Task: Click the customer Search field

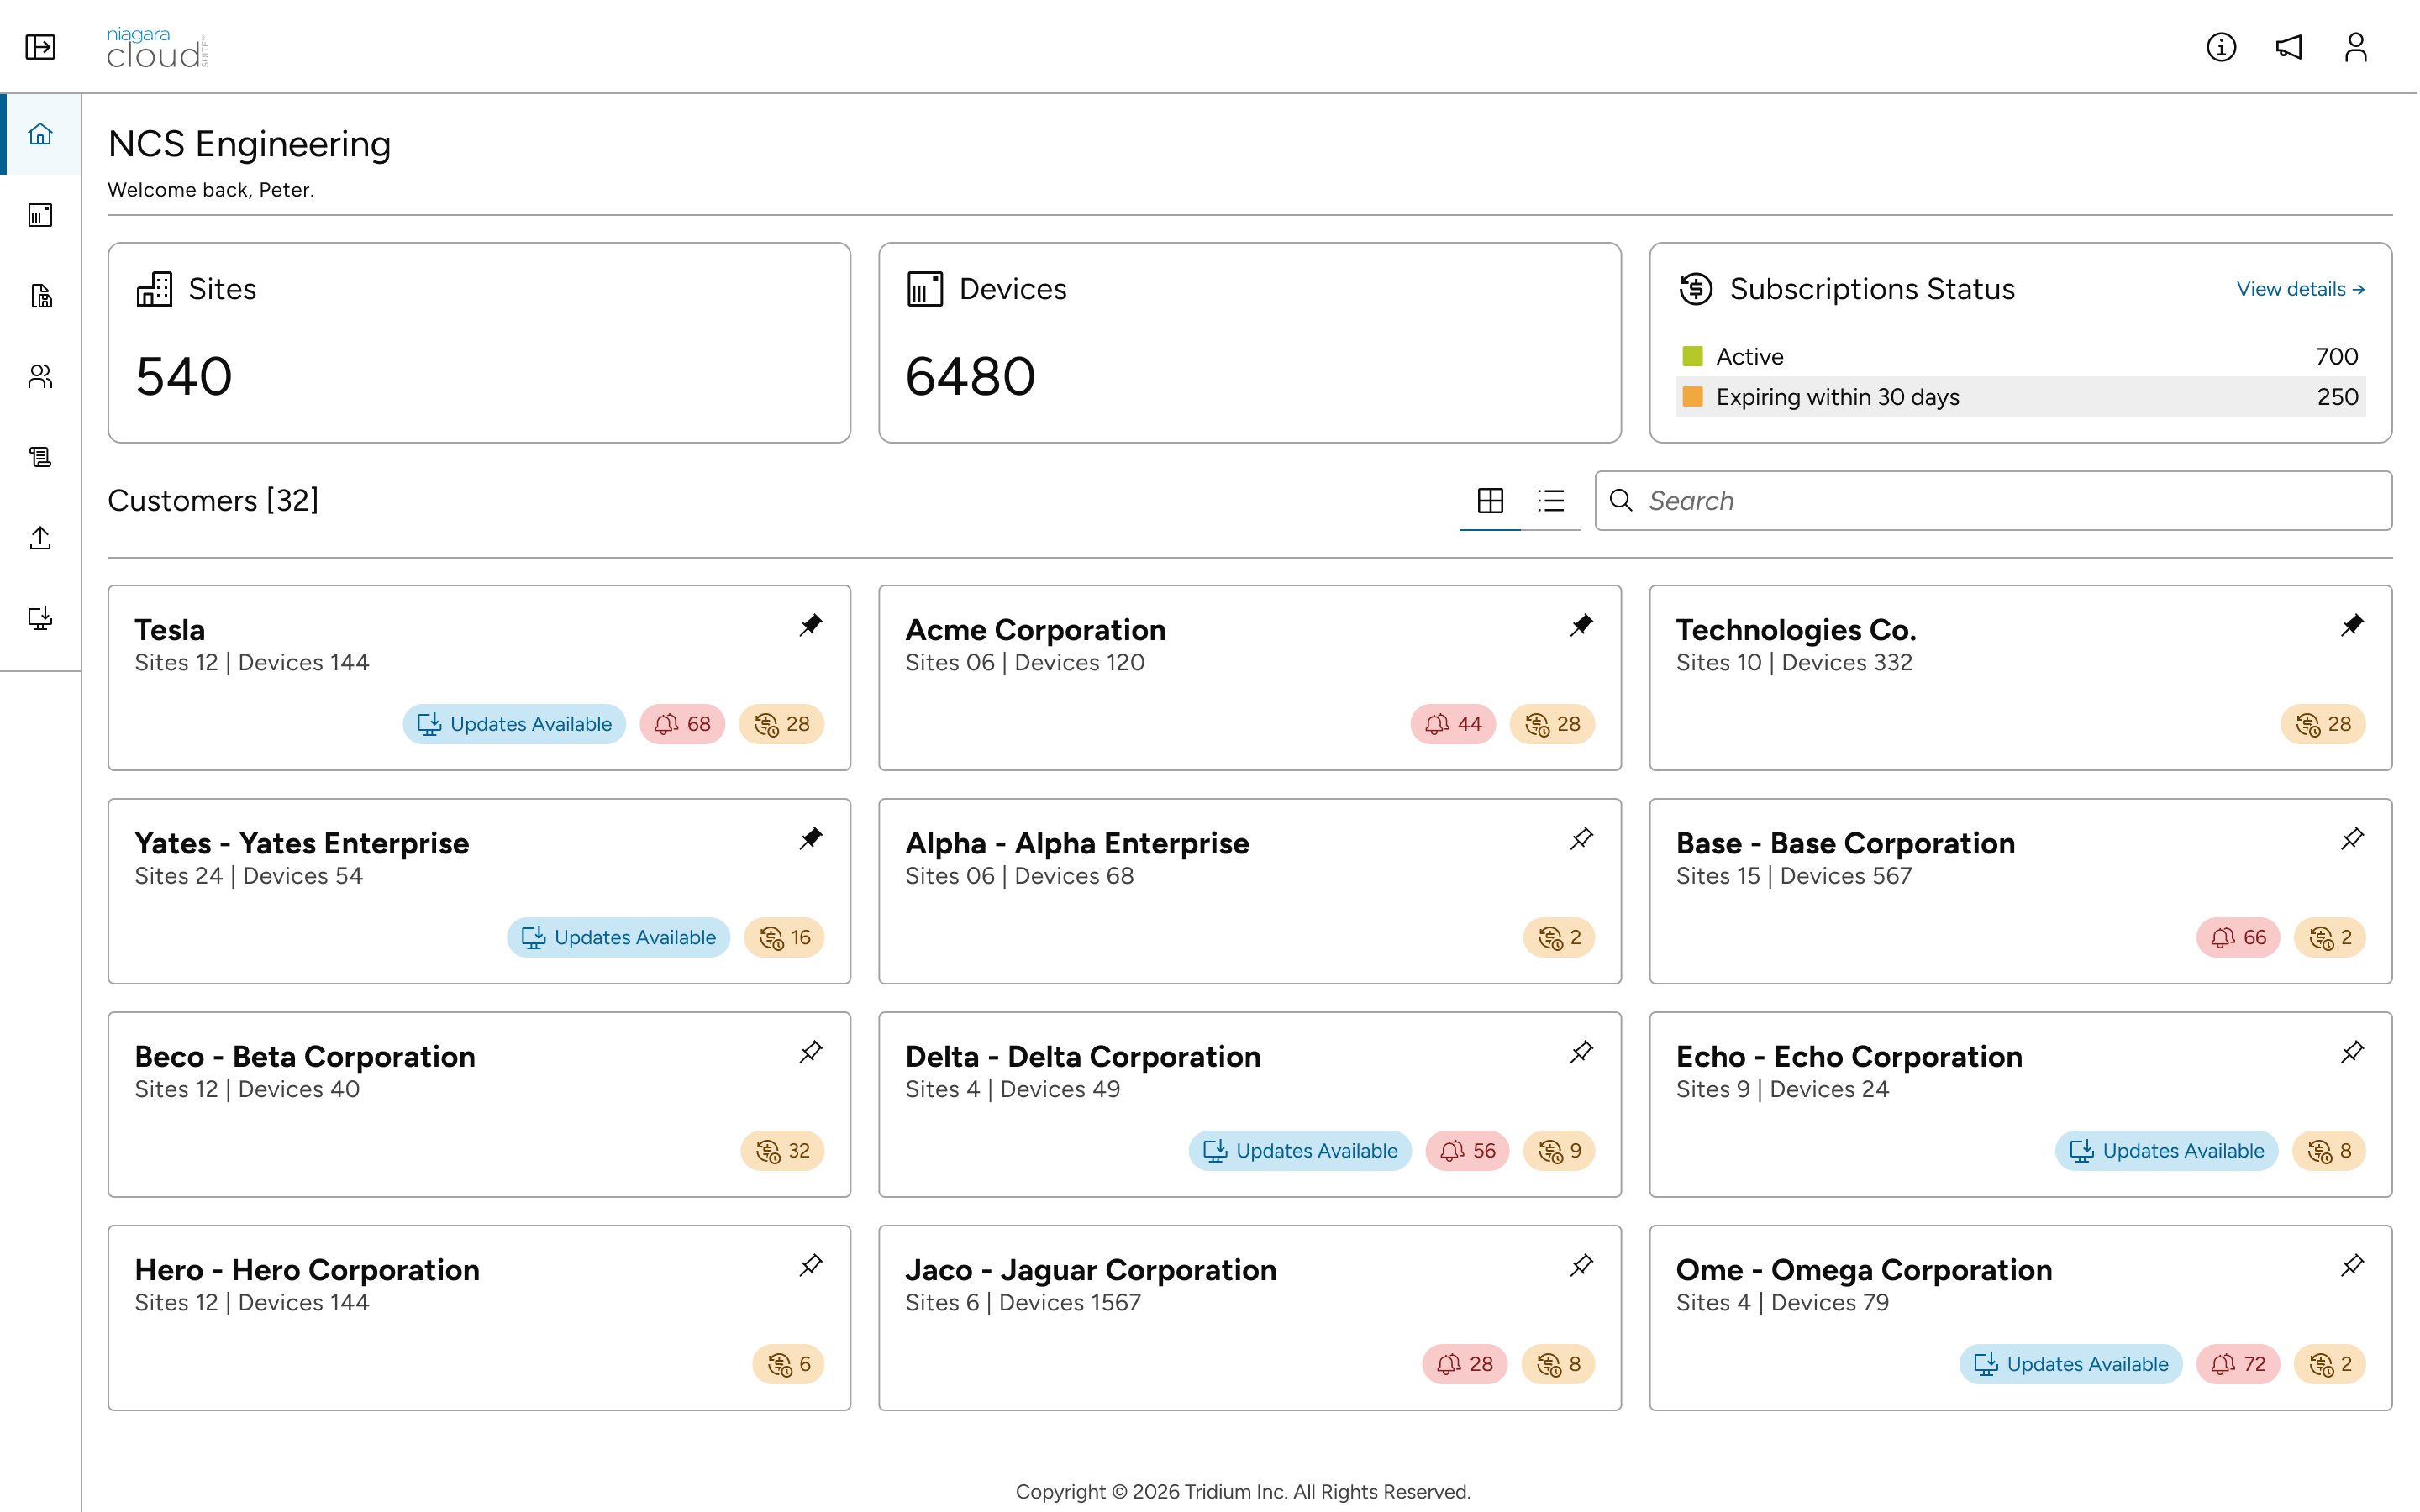Action: pyautogui.click(x=1993, y=500)
